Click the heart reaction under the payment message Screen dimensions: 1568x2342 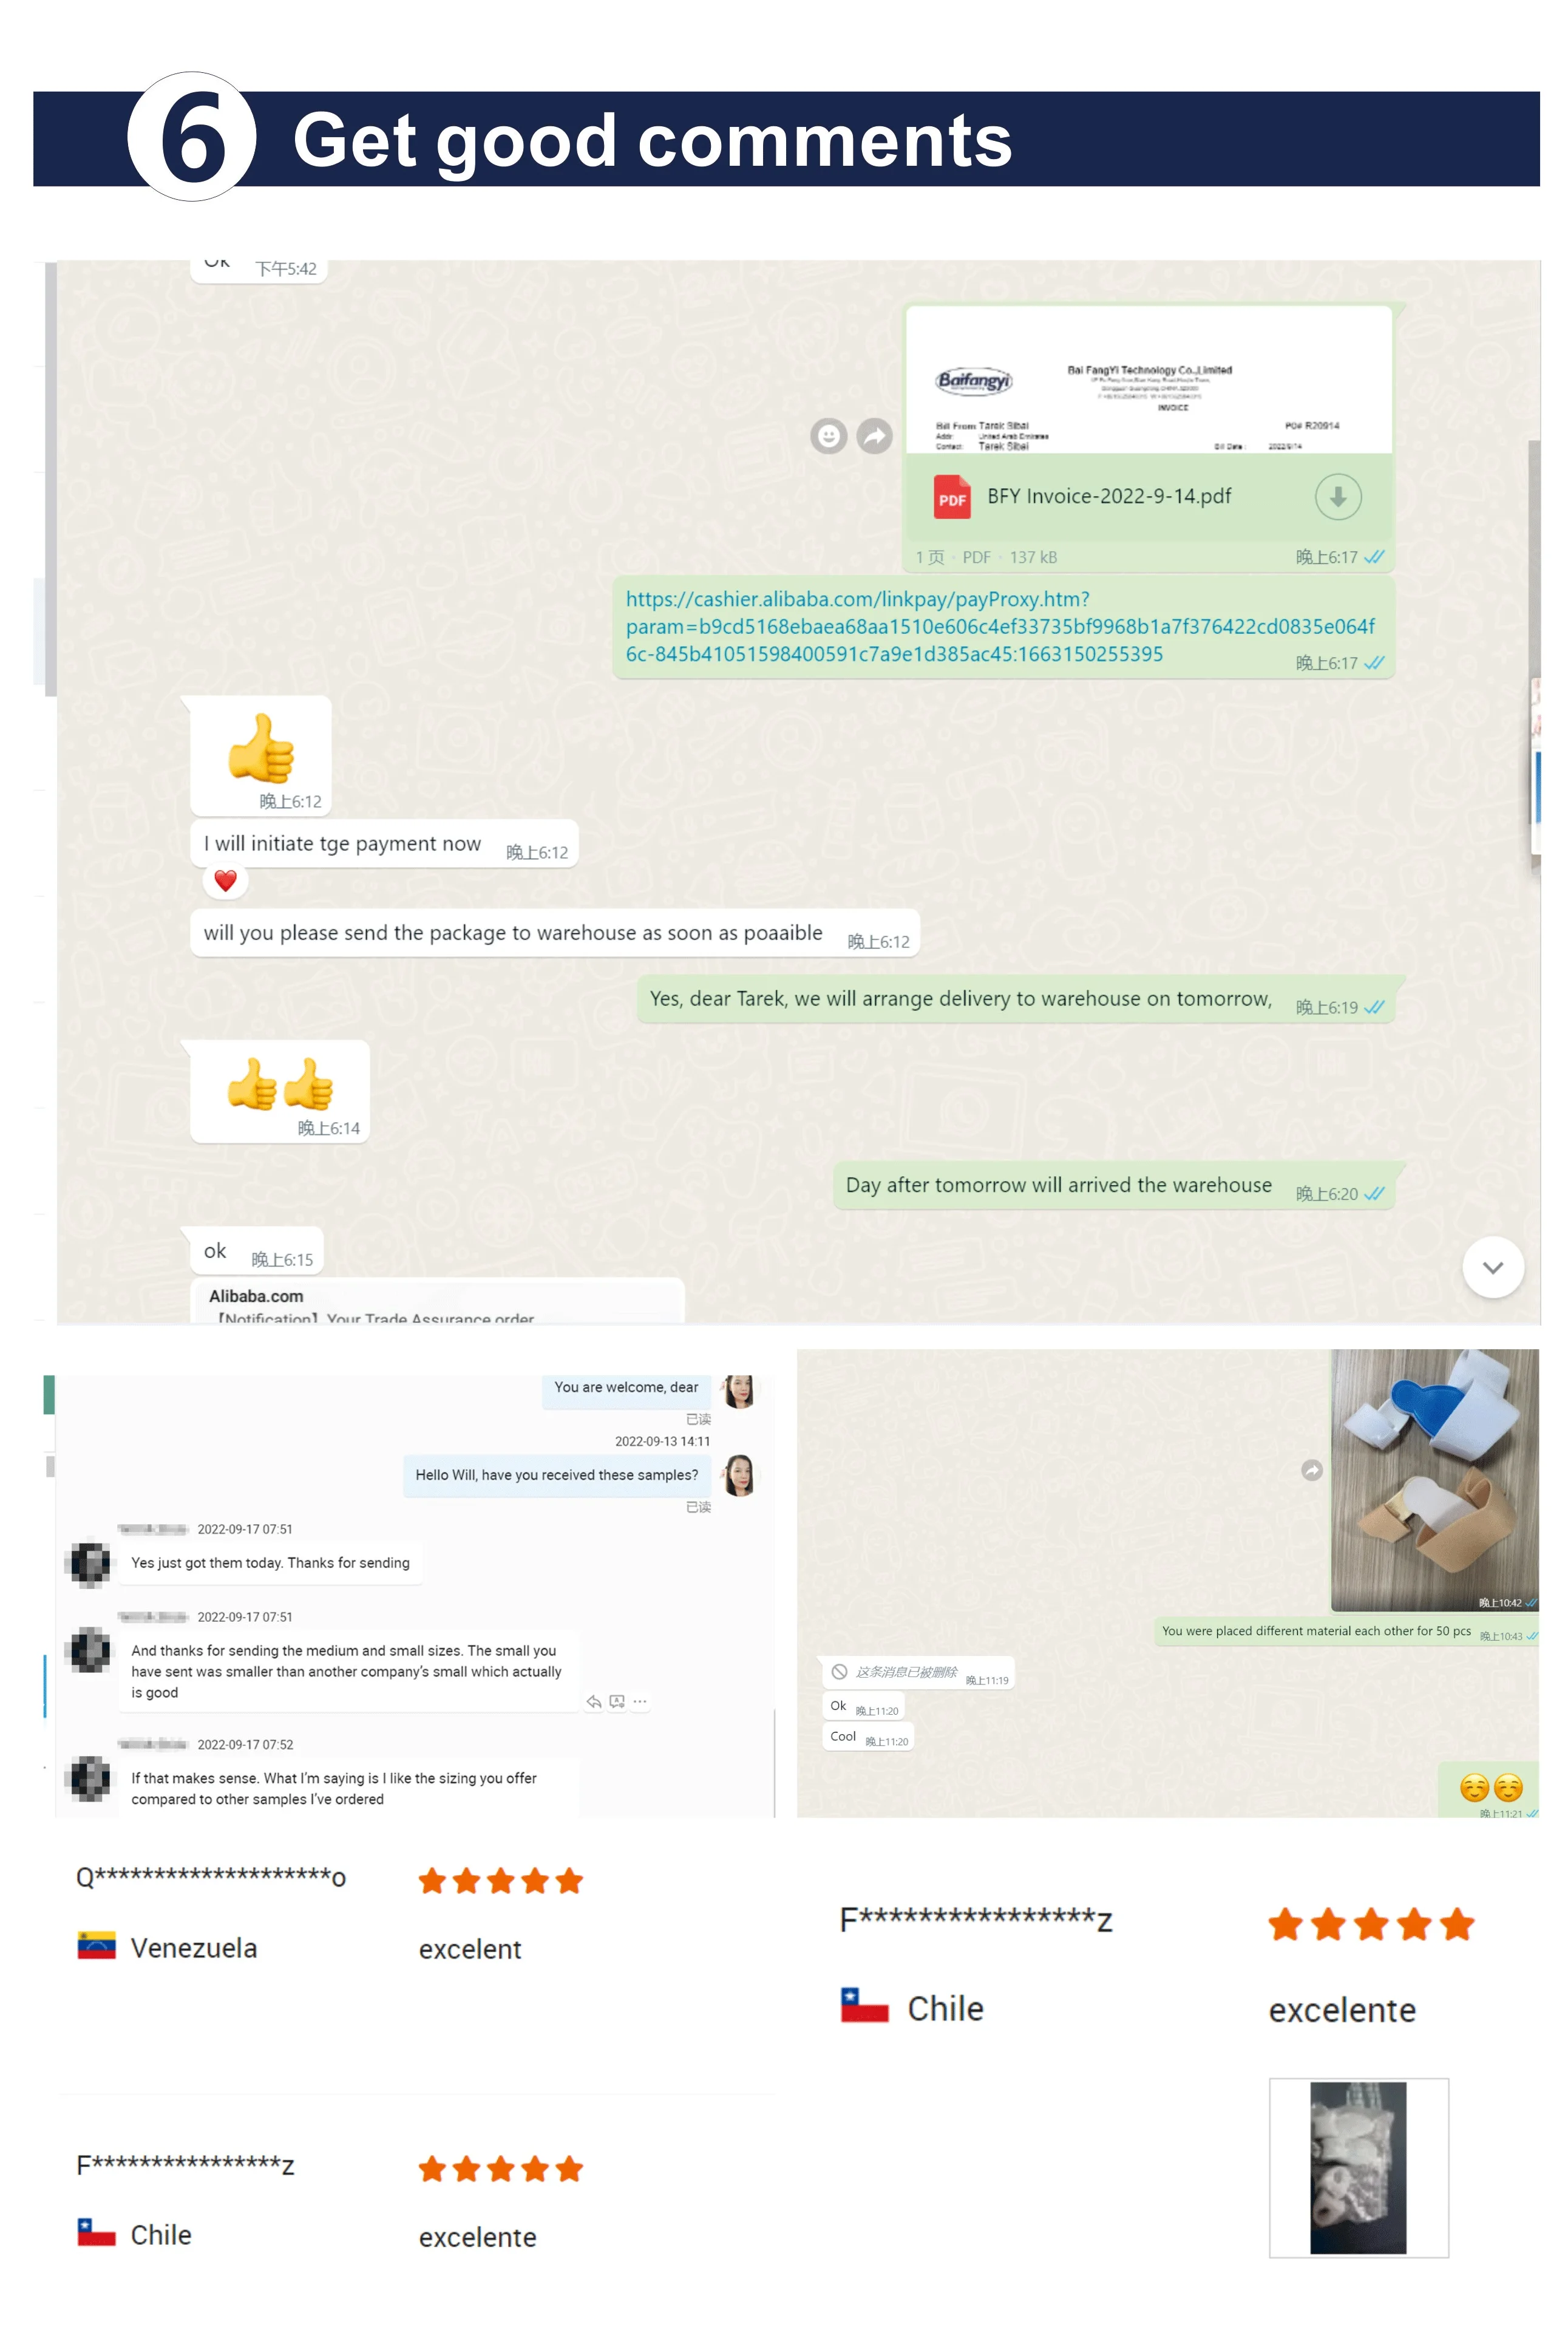click(x=225, y=880)
